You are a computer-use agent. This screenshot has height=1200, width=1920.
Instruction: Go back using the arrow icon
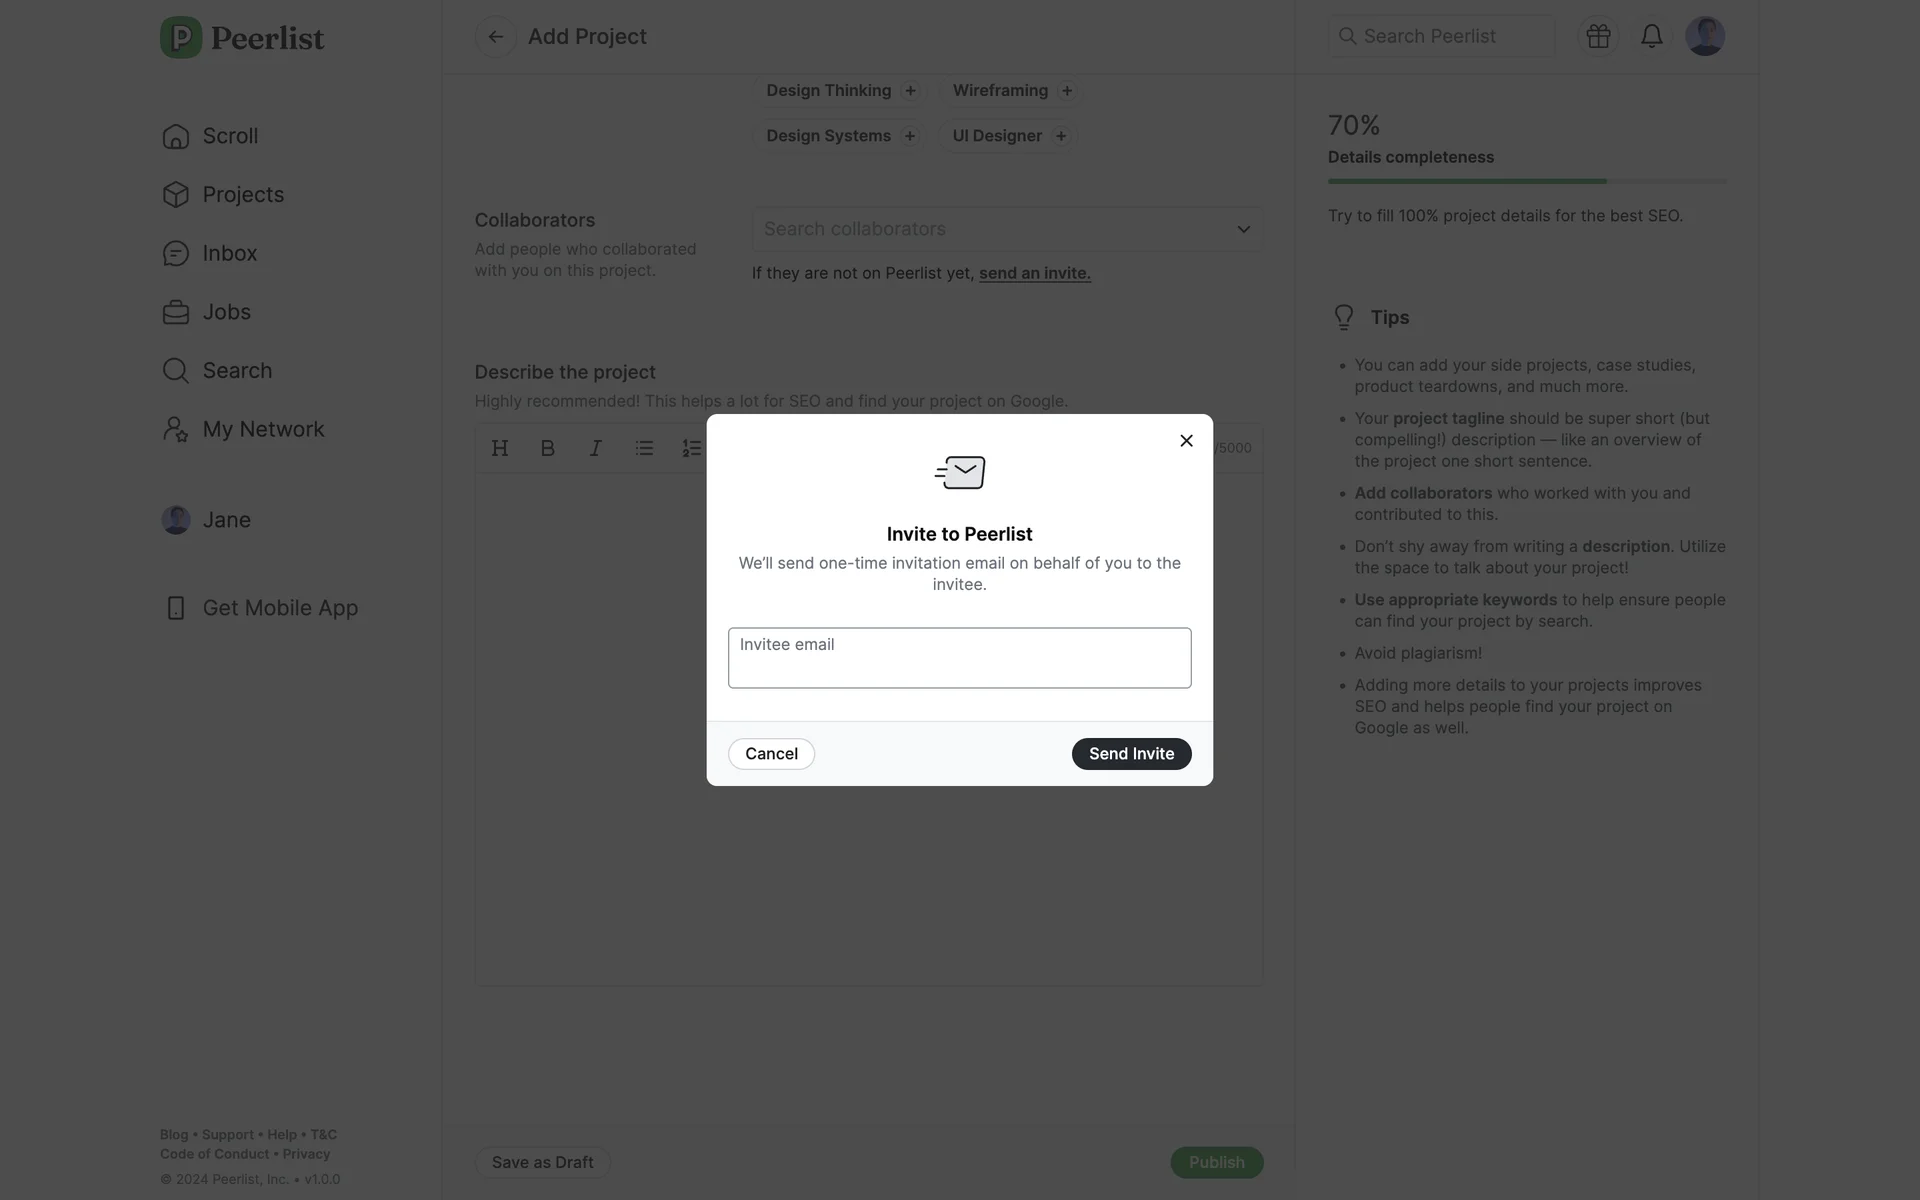pos(495,37)
